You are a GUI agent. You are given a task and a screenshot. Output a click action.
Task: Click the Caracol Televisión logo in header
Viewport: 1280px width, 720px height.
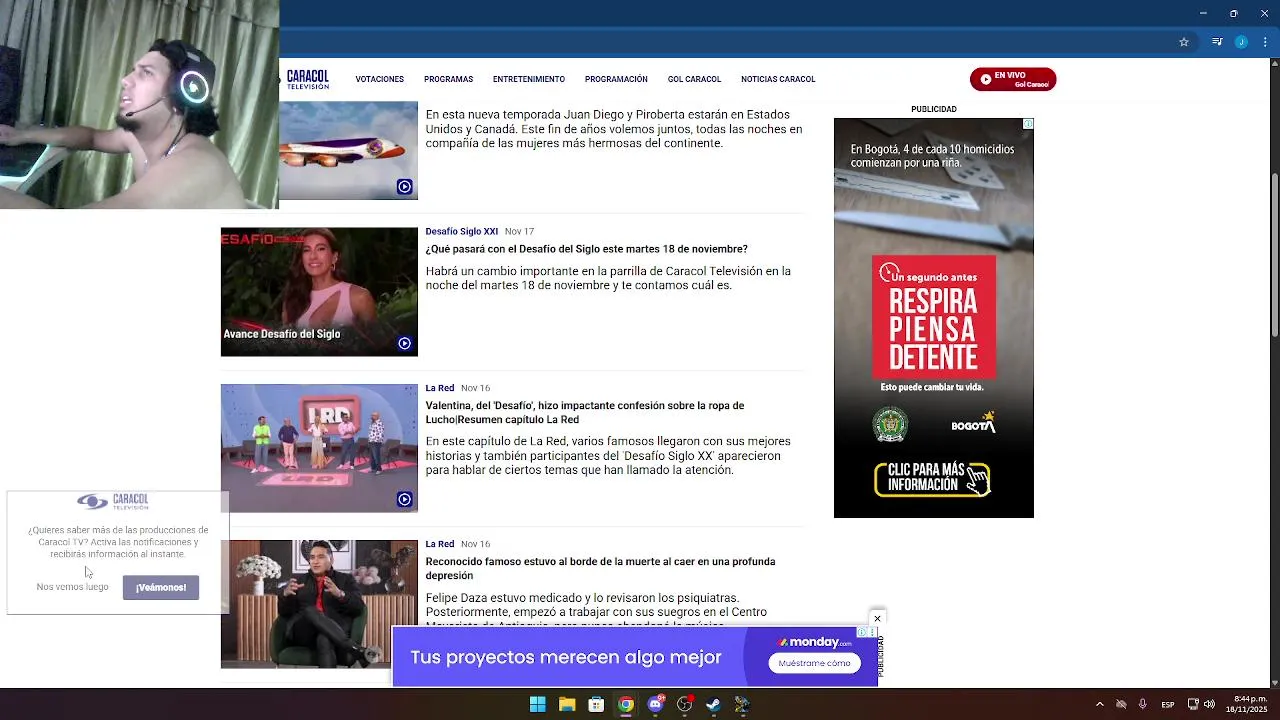pos(307,79)
